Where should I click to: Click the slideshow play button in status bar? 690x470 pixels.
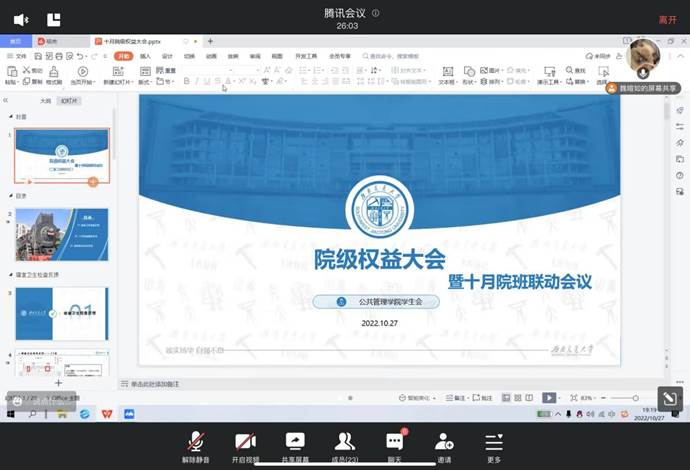tap(548, 398)
